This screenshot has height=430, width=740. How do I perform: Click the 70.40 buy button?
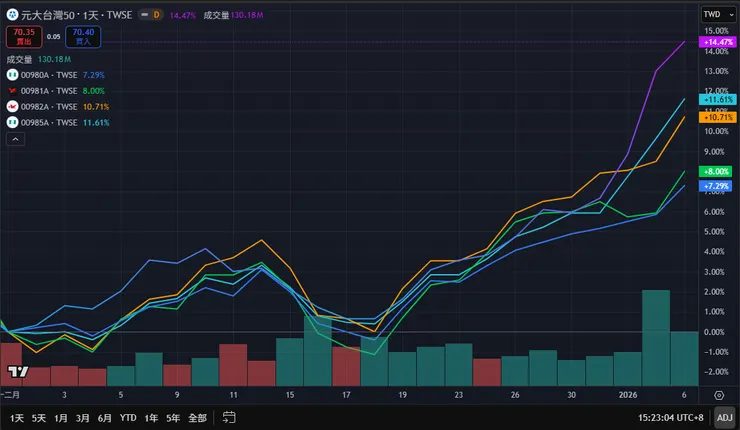83,36
